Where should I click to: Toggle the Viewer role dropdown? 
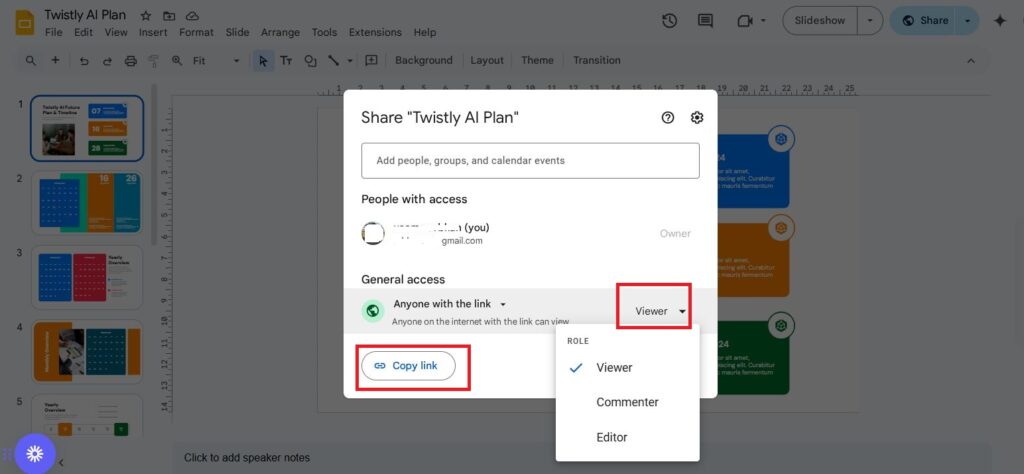[x=660, y=311]
